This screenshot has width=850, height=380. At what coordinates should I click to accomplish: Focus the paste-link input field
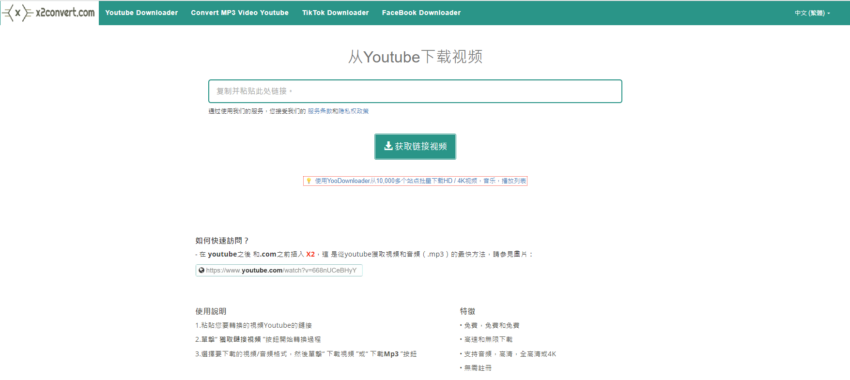tap(415, 91)
